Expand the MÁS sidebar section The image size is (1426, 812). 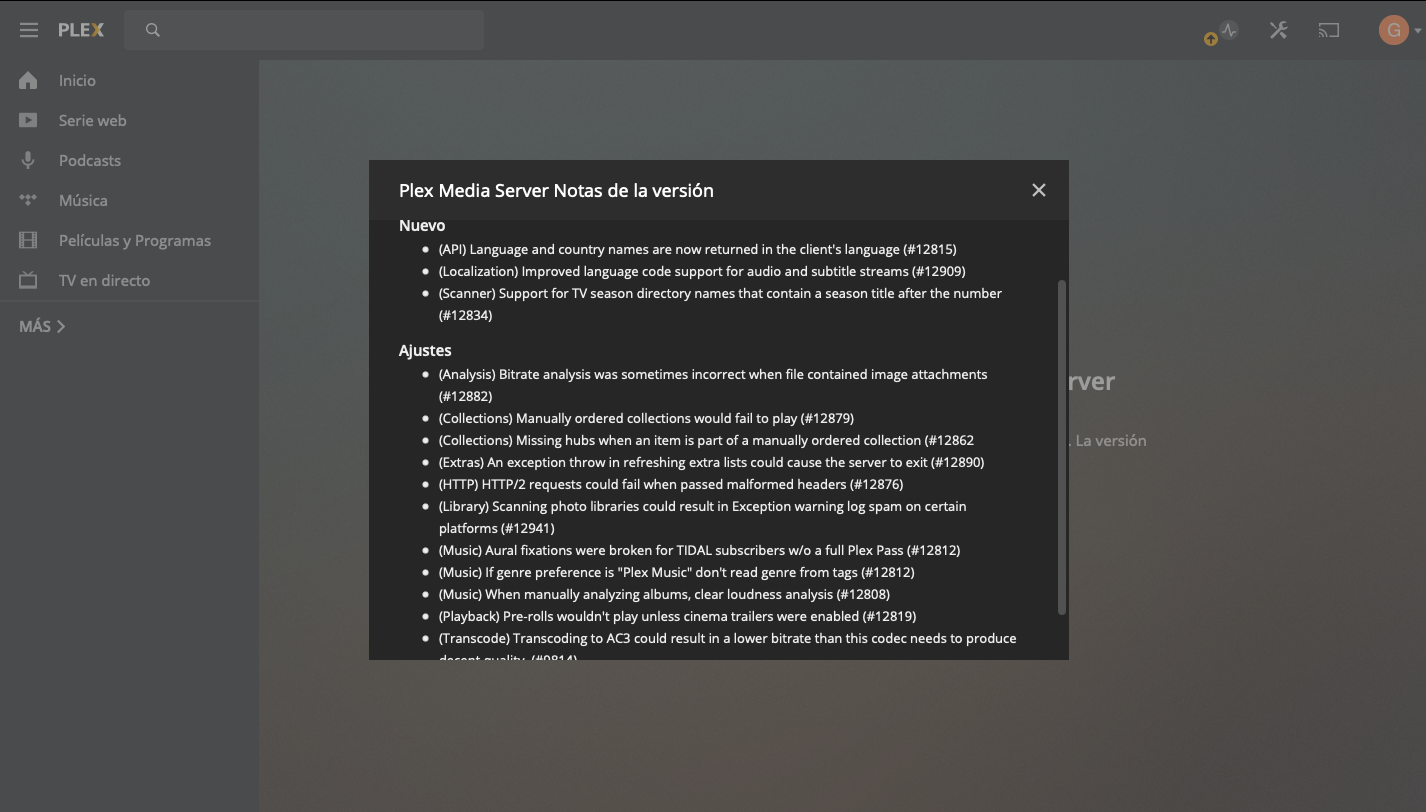click(x=42, y=326)
